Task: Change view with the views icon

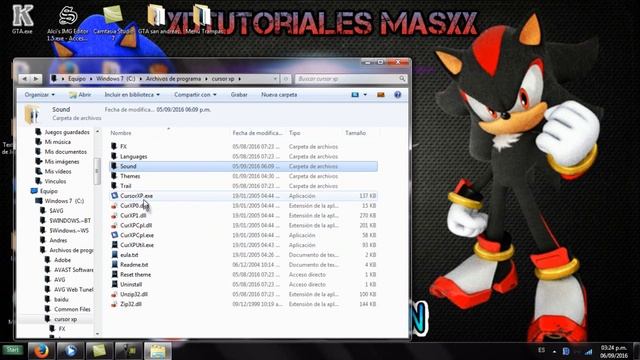Action: 355,95
